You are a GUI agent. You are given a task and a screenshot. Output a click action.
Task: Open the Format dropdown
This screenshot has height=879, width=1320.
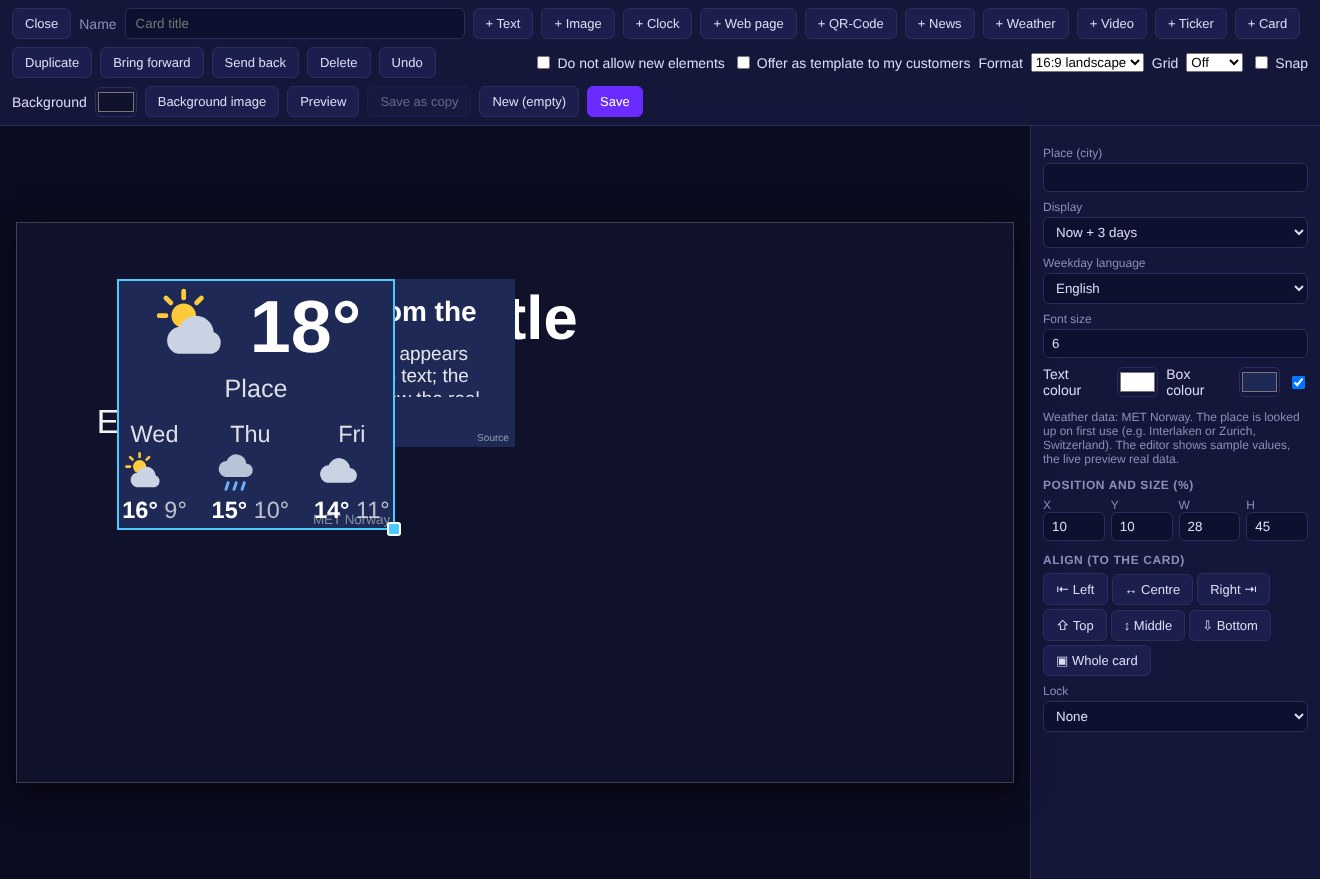[1087, 63]
